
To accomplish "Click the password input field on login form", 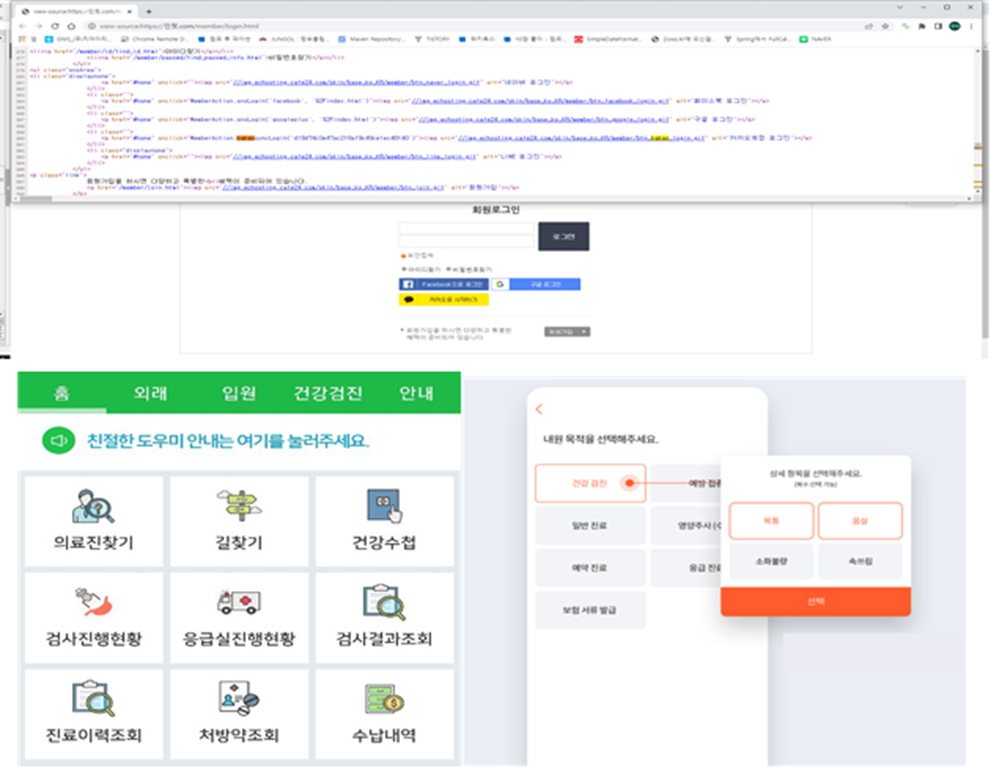I will [x=466, y=242].
